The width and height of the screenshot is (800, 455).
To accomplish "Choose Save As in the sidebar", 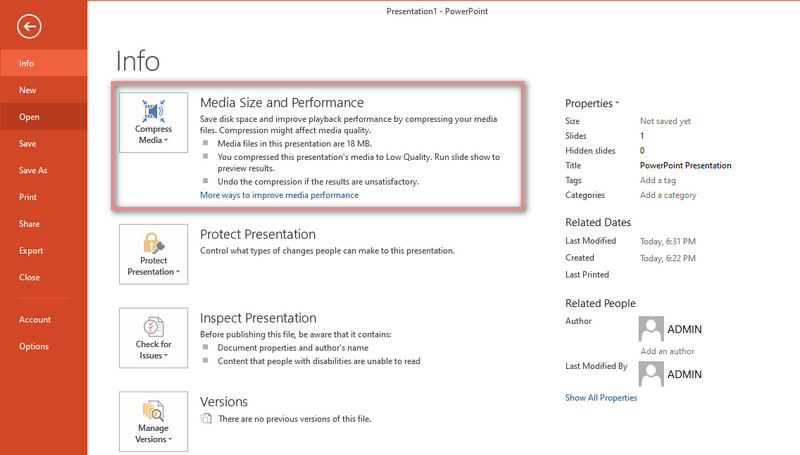I will tap(33, 171).
